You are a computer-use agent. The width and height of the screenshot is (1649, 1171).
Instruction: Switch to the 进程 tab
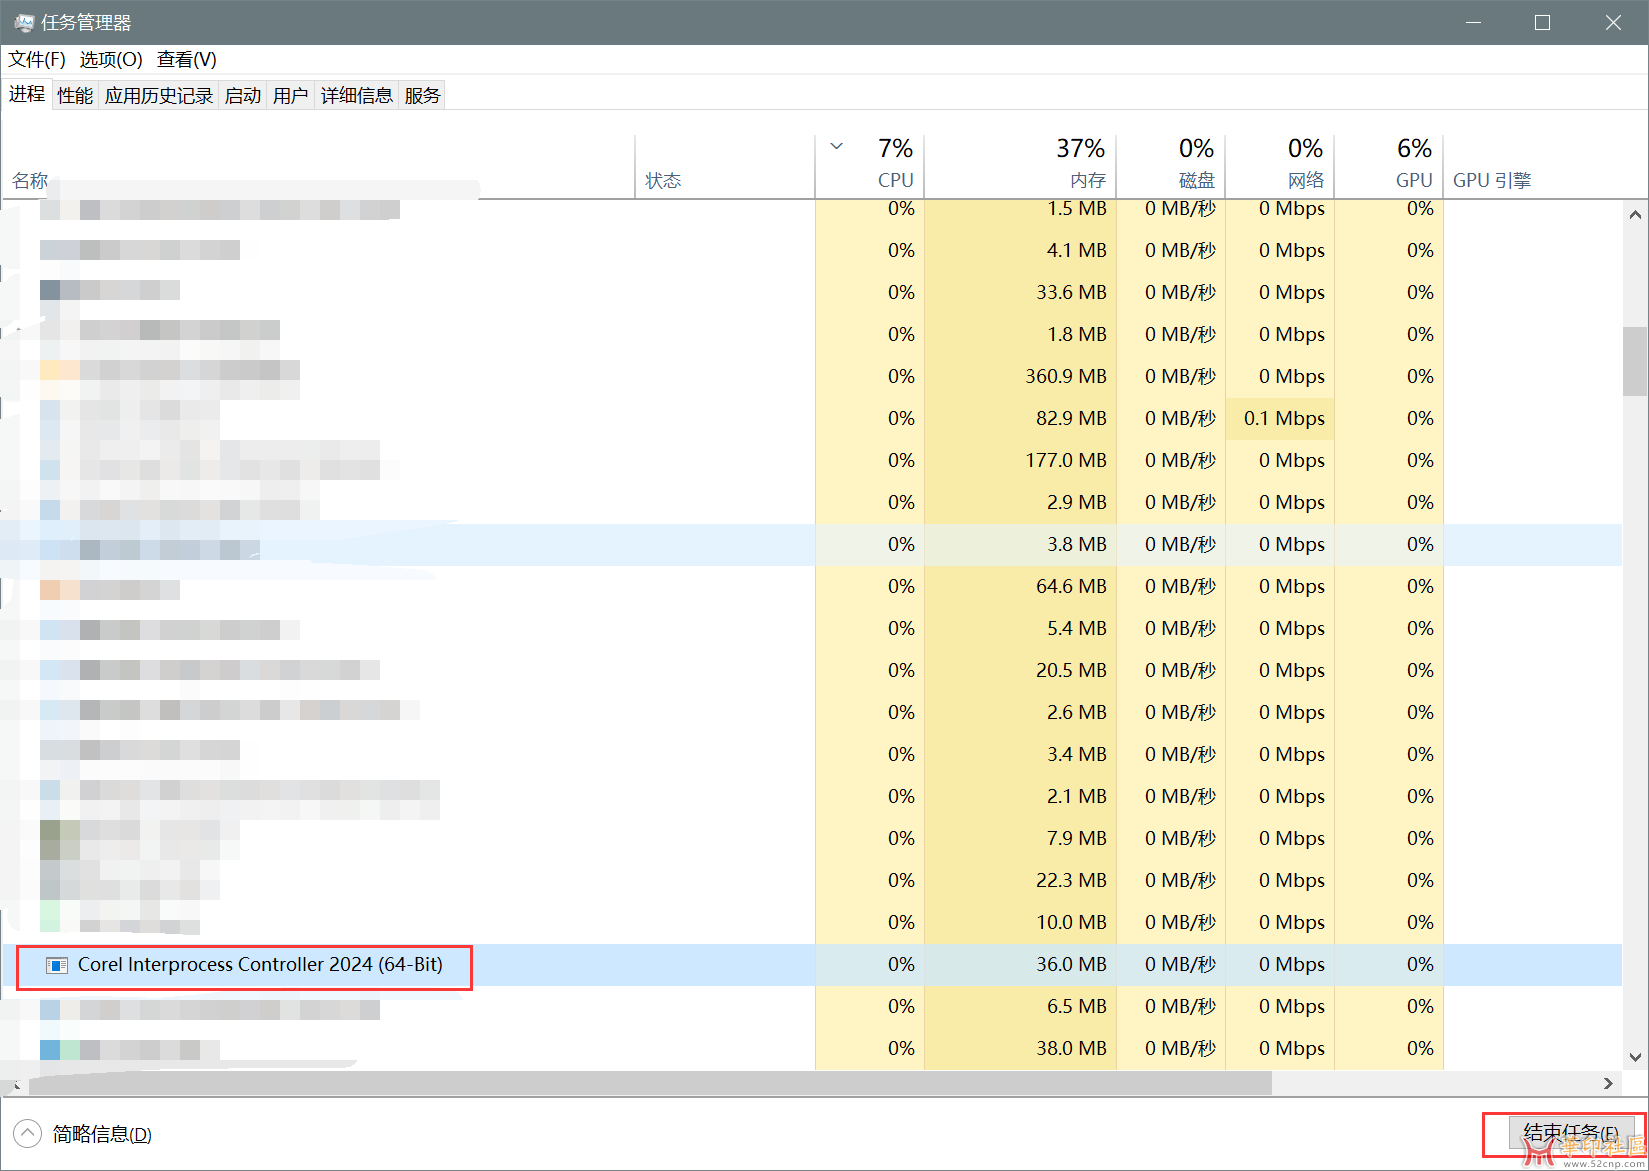[x=27, y=94]
